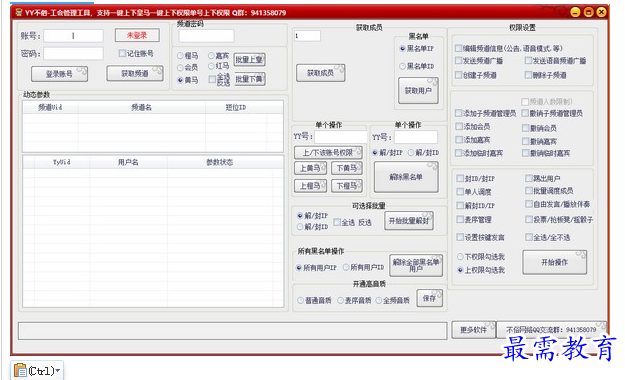
Task: Click the 登录账号 login button
Action: pos(59,74)
